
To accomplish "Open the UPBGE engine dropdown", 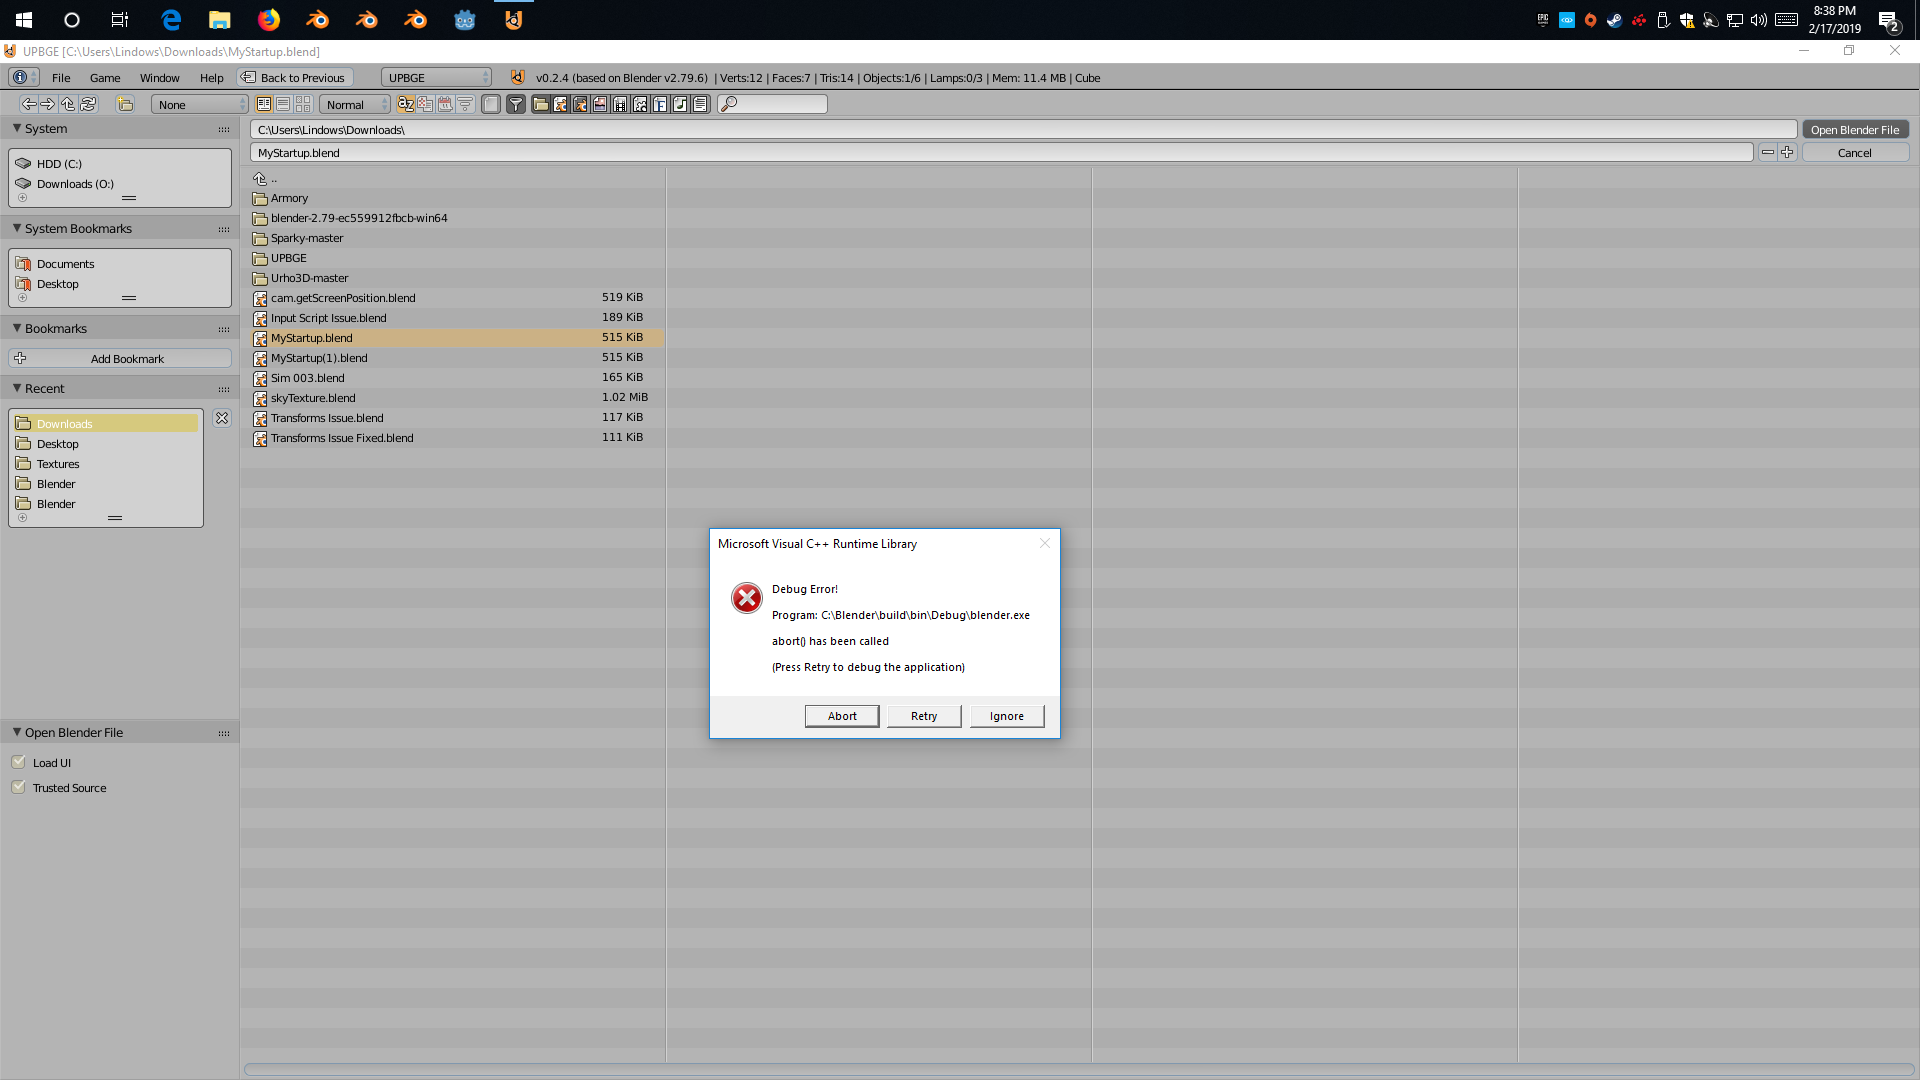I will [x=437, y=78].
